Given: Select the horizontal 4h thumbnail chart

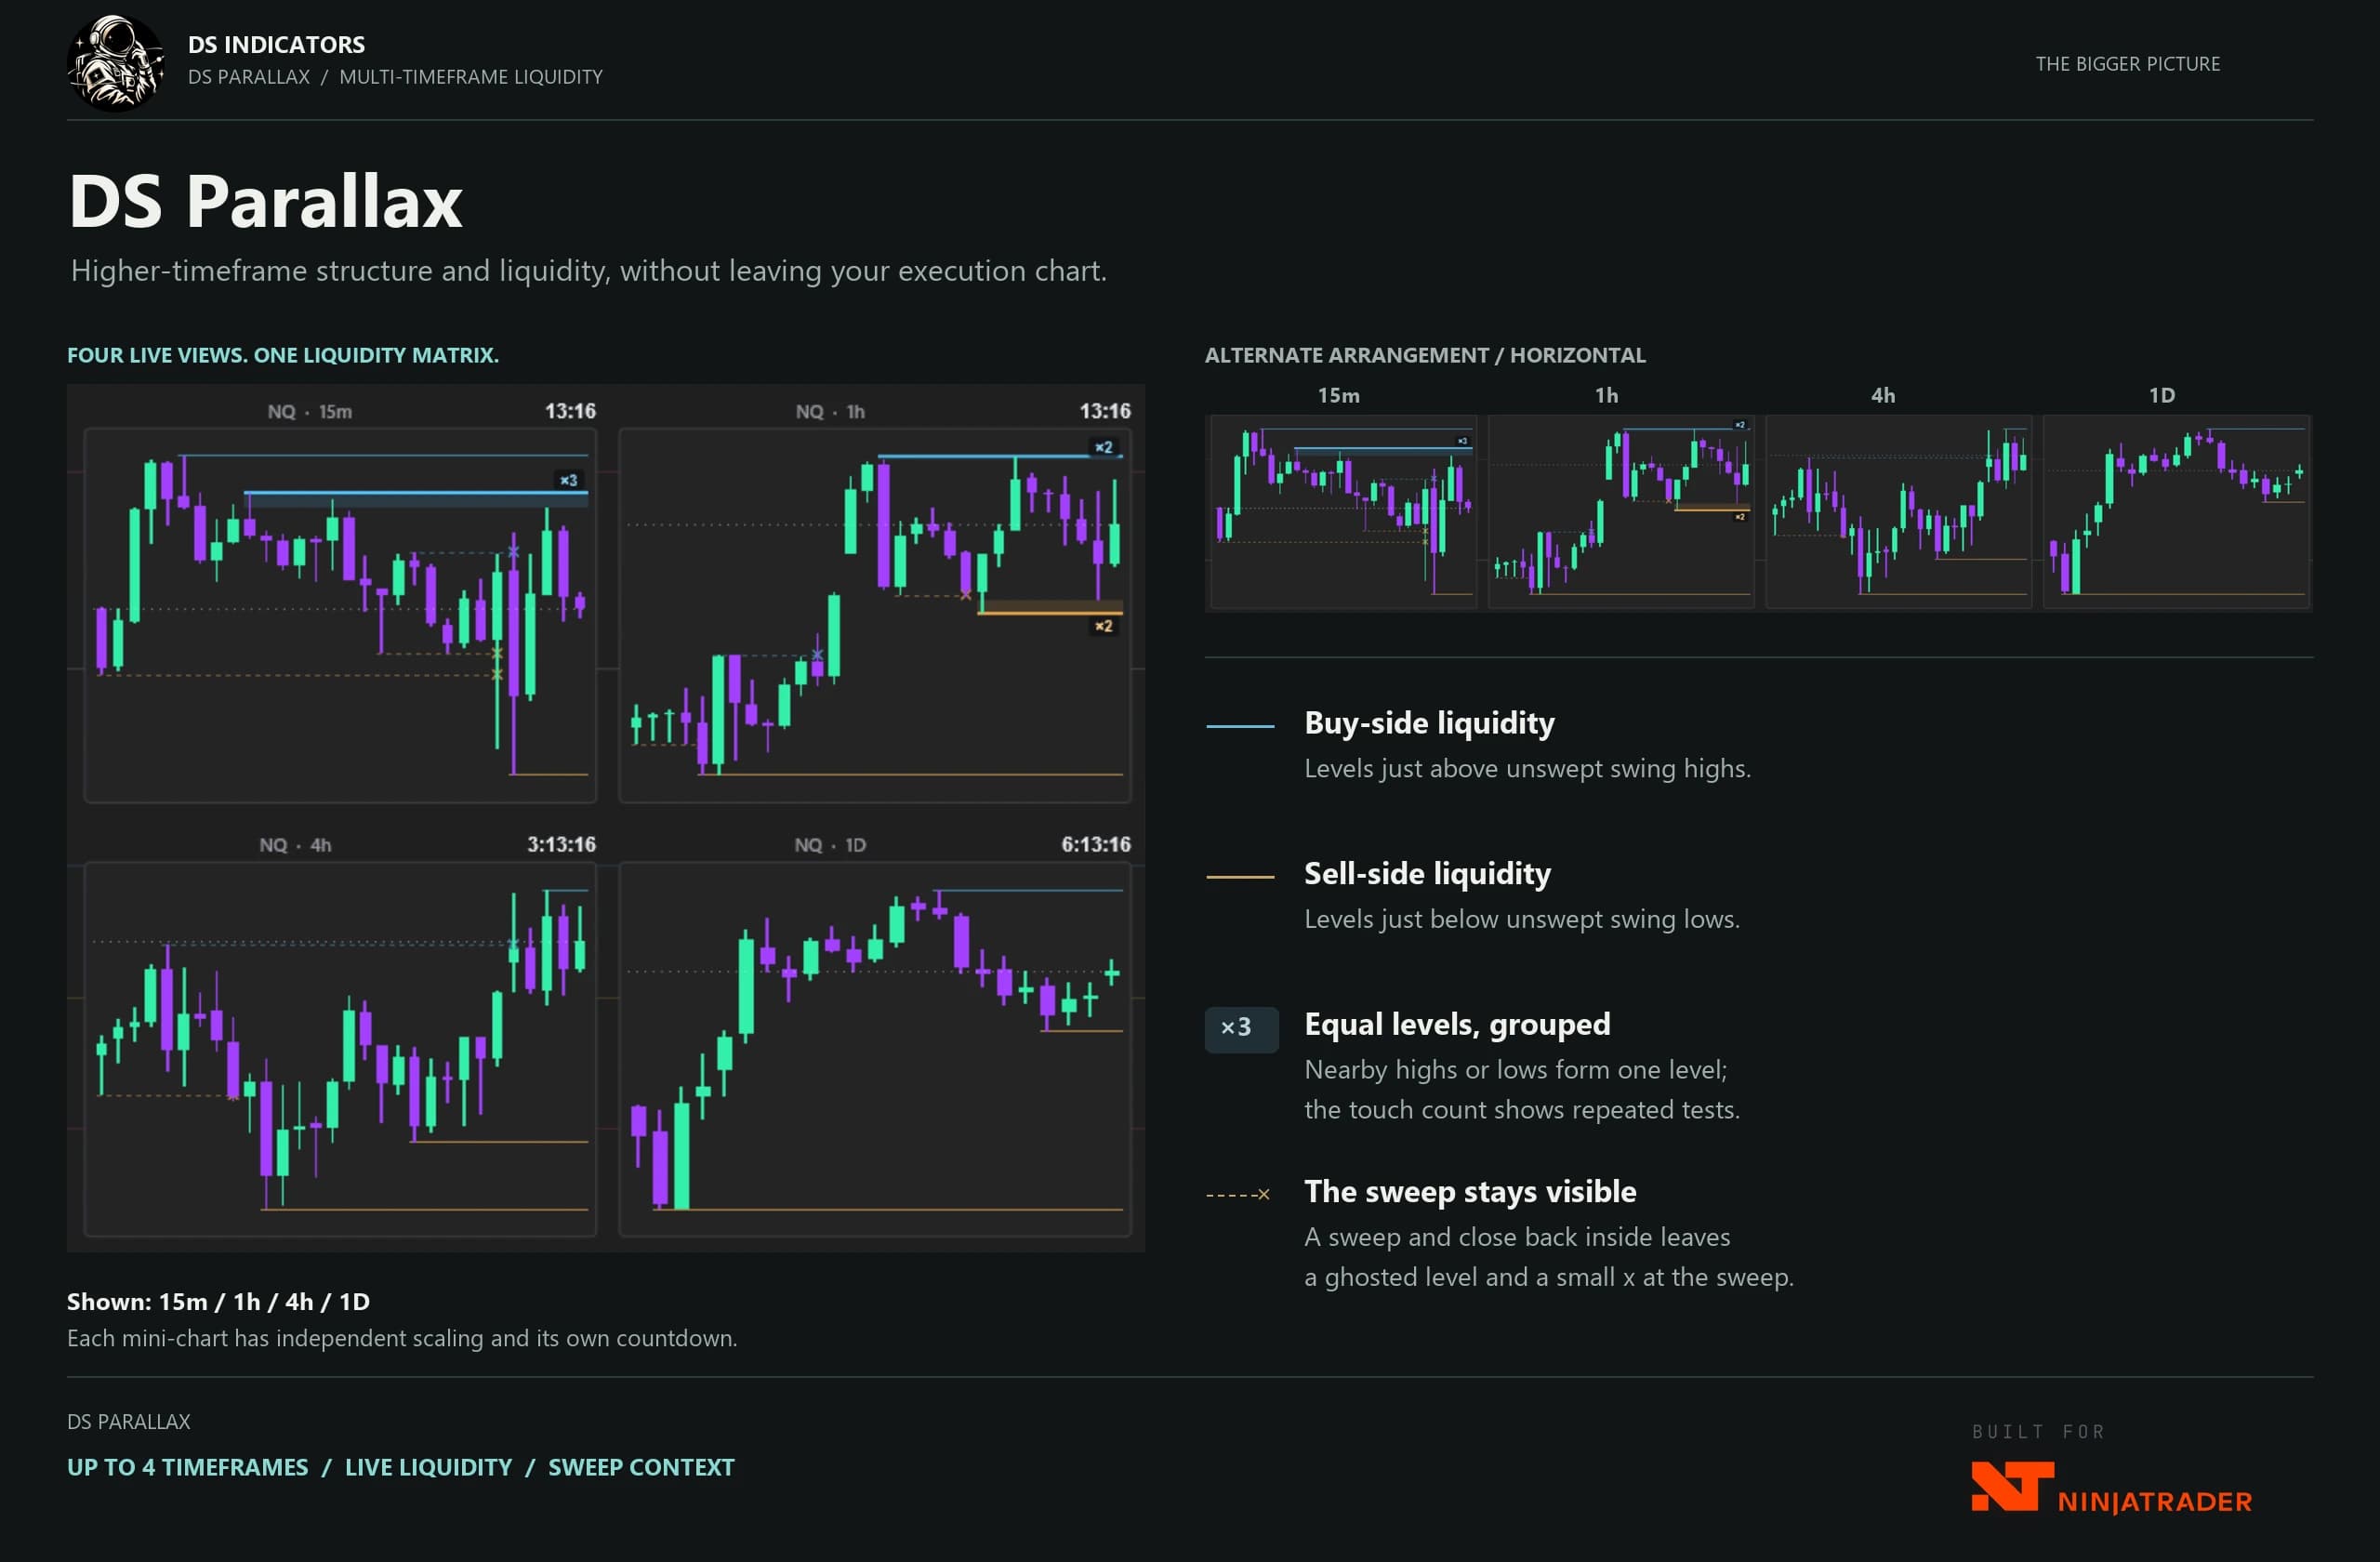Looking at the screenshot, I should pyautogui.click(x=1898, y=512).
